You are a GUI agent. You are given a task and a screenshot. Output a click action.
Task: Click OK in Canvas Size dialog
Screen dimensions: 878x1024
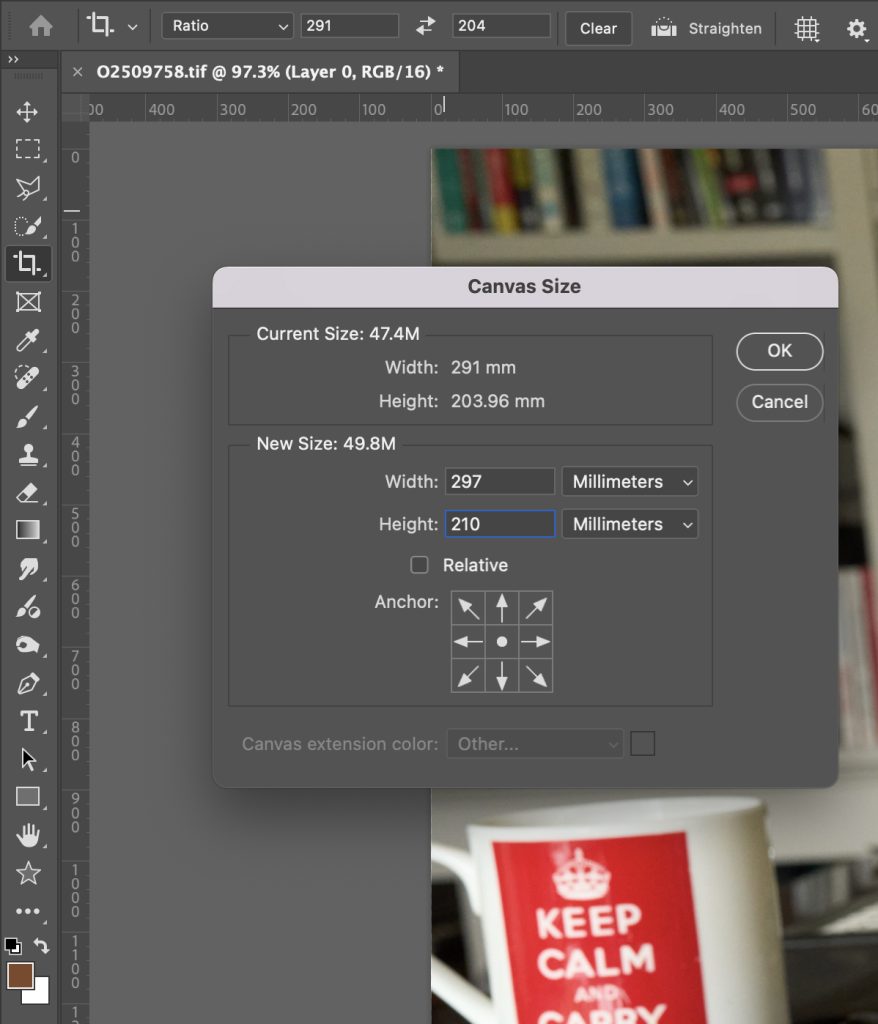[x=780, y=351]
